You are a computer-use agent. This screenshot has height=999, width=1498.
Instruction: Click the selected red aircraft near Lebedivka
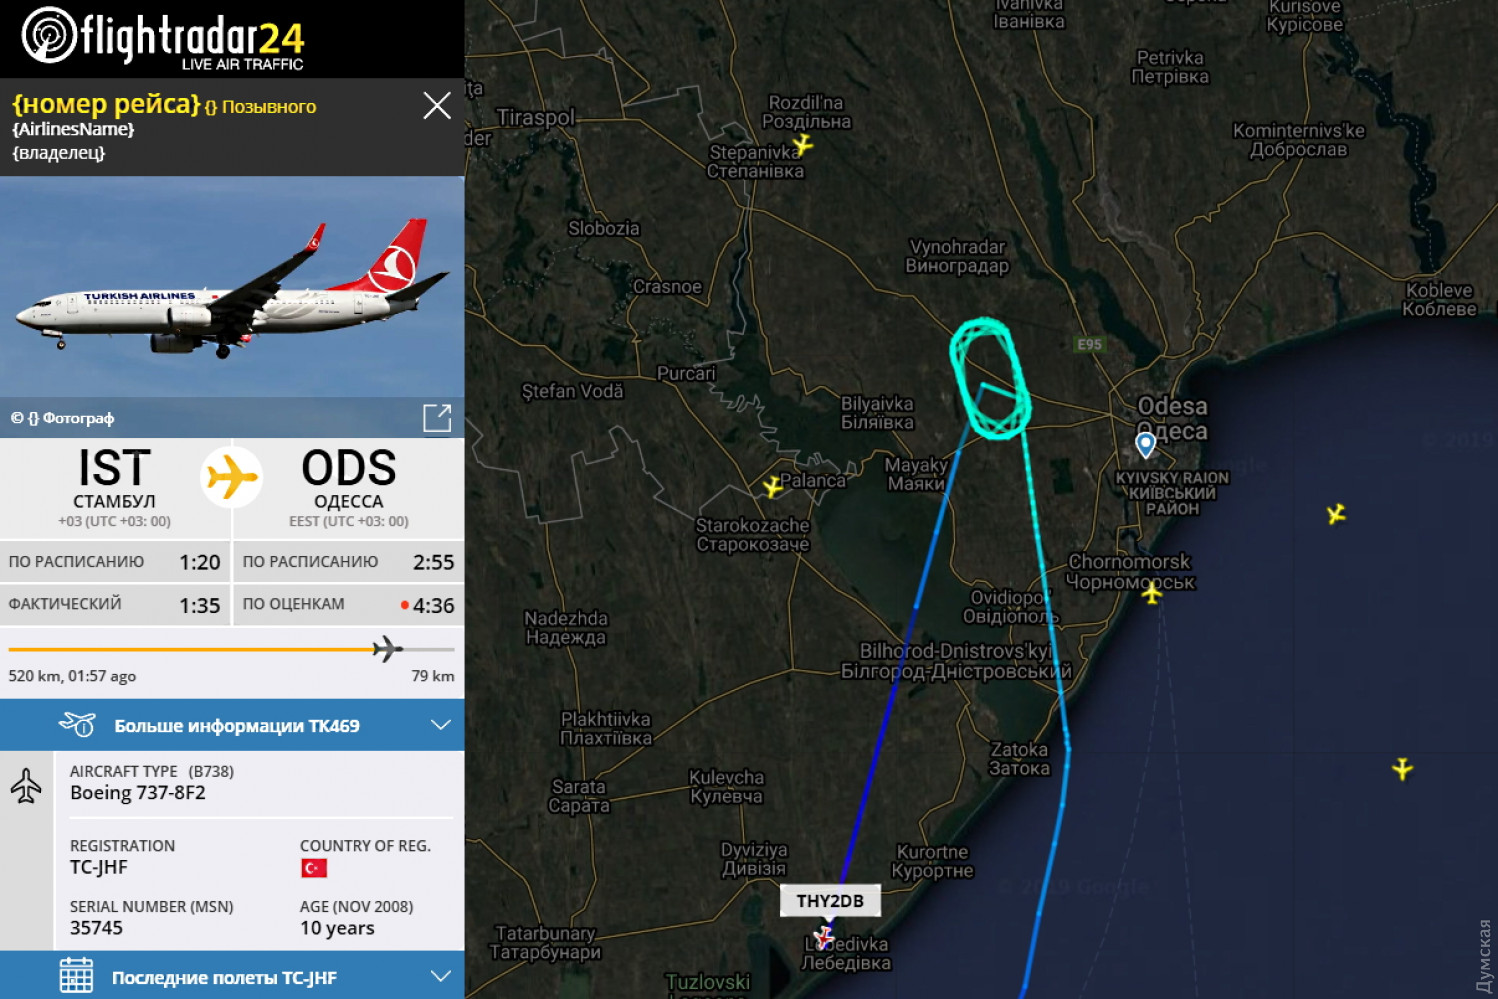pos(823,938)
